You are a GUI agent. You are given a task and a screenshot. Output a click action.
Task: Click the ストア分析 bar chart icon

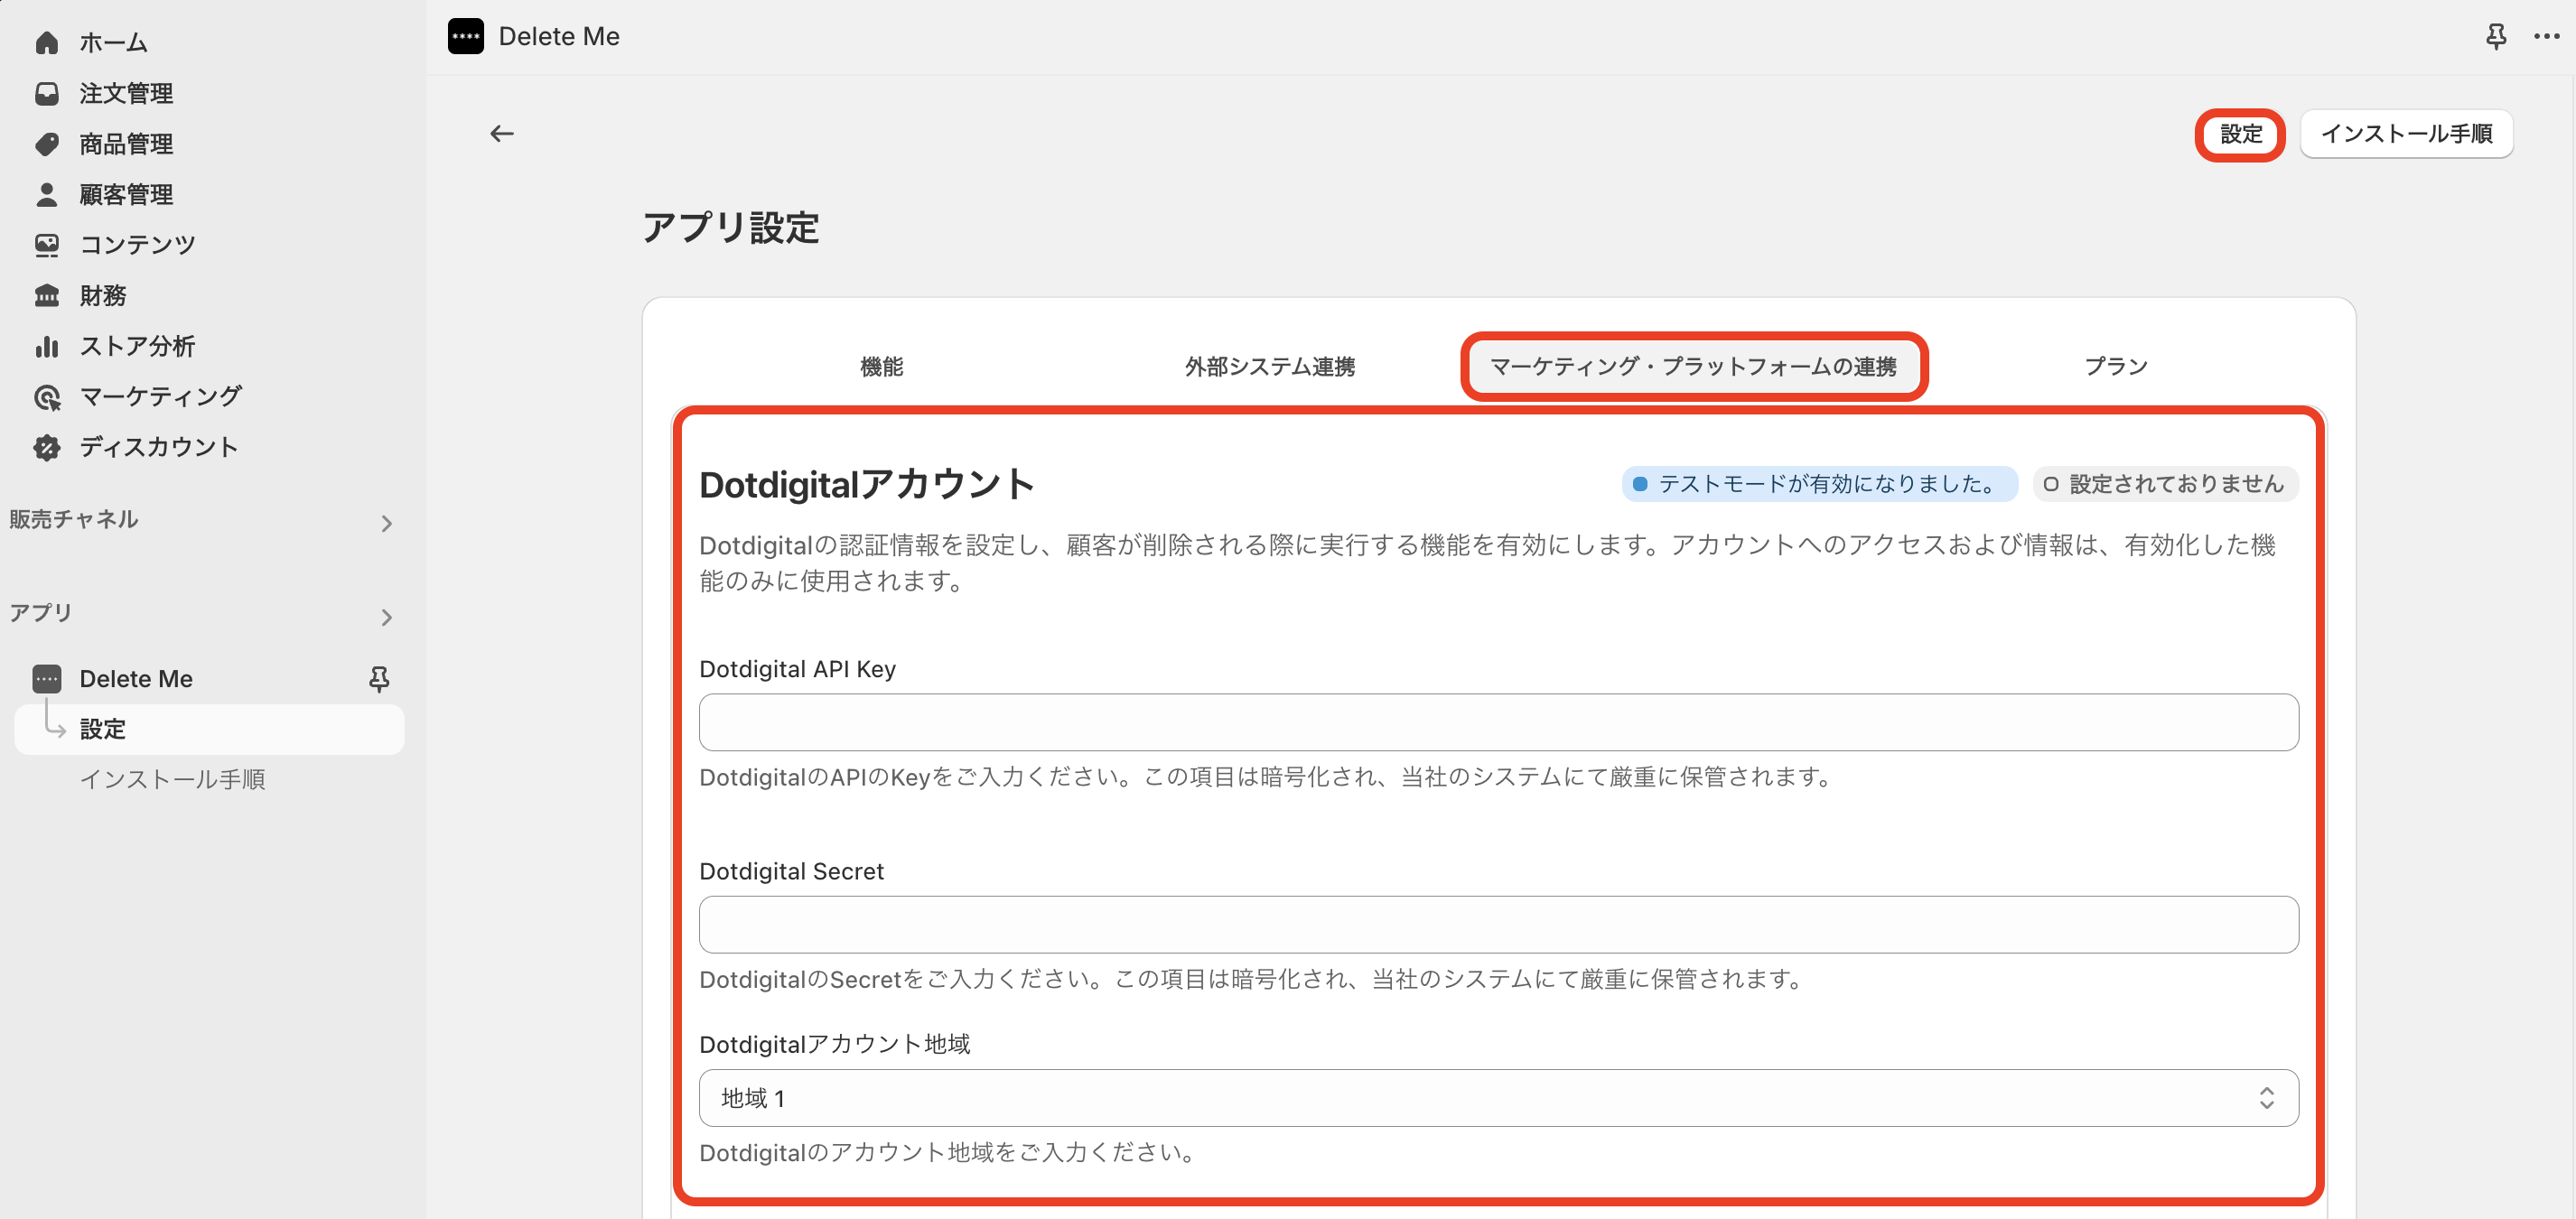pos(46,345)
